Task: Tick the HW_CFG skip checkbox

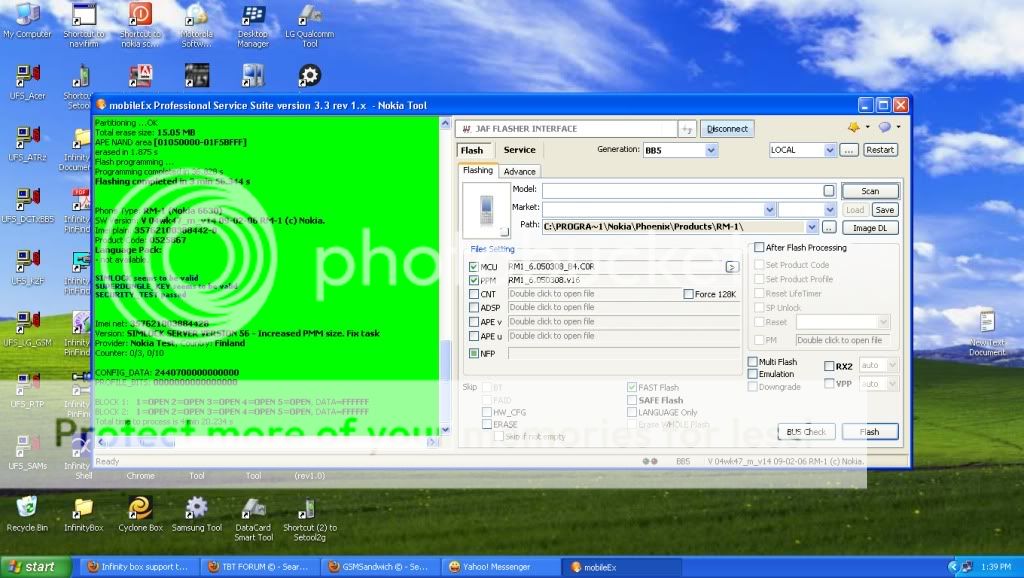Action: click(x=487, y=412)
